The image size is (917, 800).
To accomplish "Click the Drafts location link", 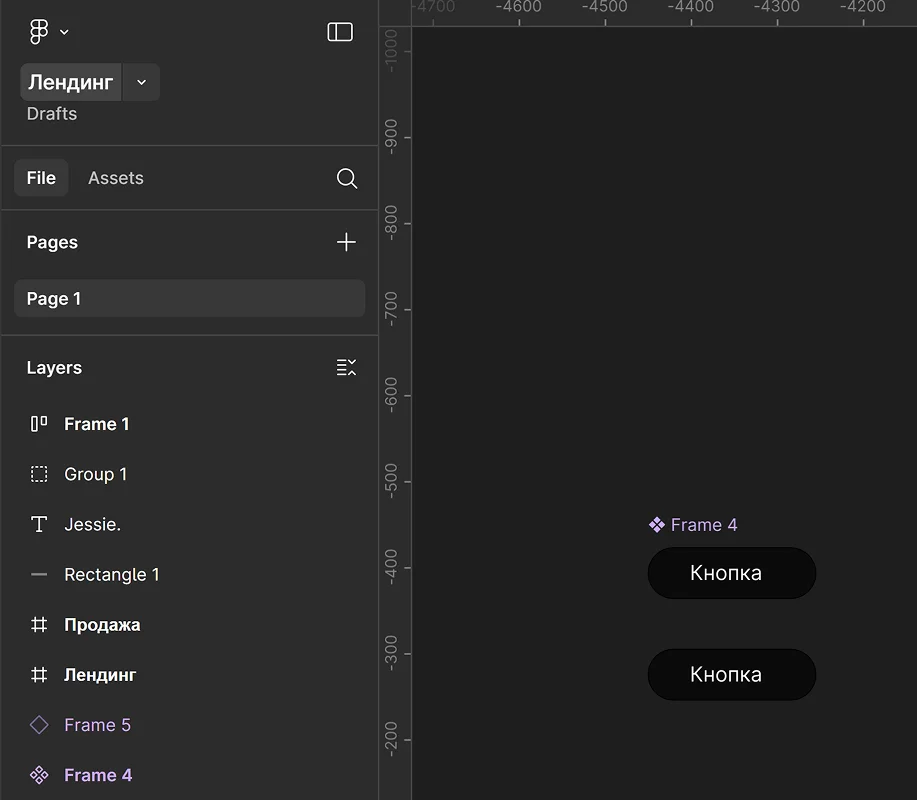I will point(52,114).
